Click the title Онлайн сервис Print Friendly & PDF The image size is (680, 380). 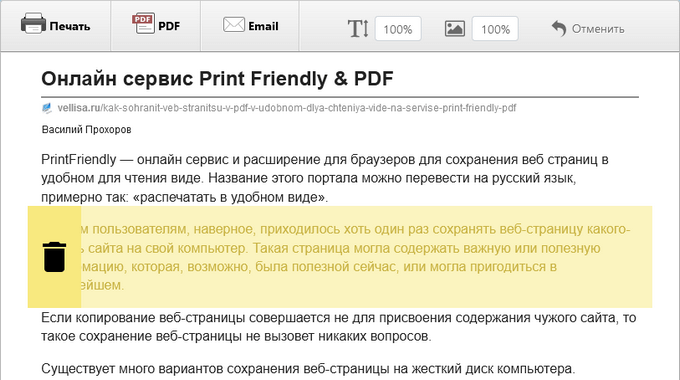pyautogui.click(x=217, y=79)
